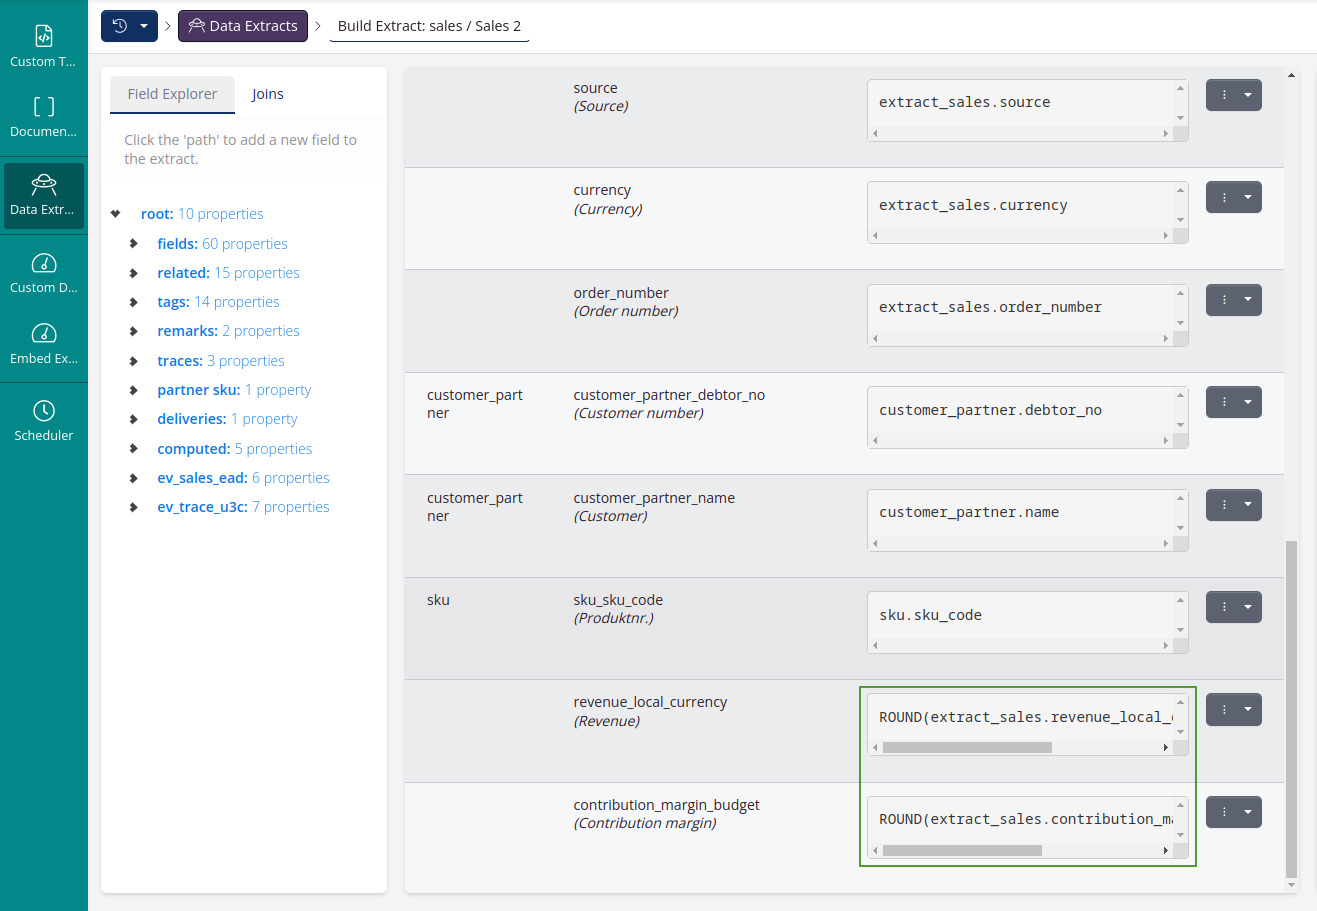Click the kebab menu on the source field row
This screenshot has width=1317, height=911.
pyautogui.click(x=1226, y=94)
